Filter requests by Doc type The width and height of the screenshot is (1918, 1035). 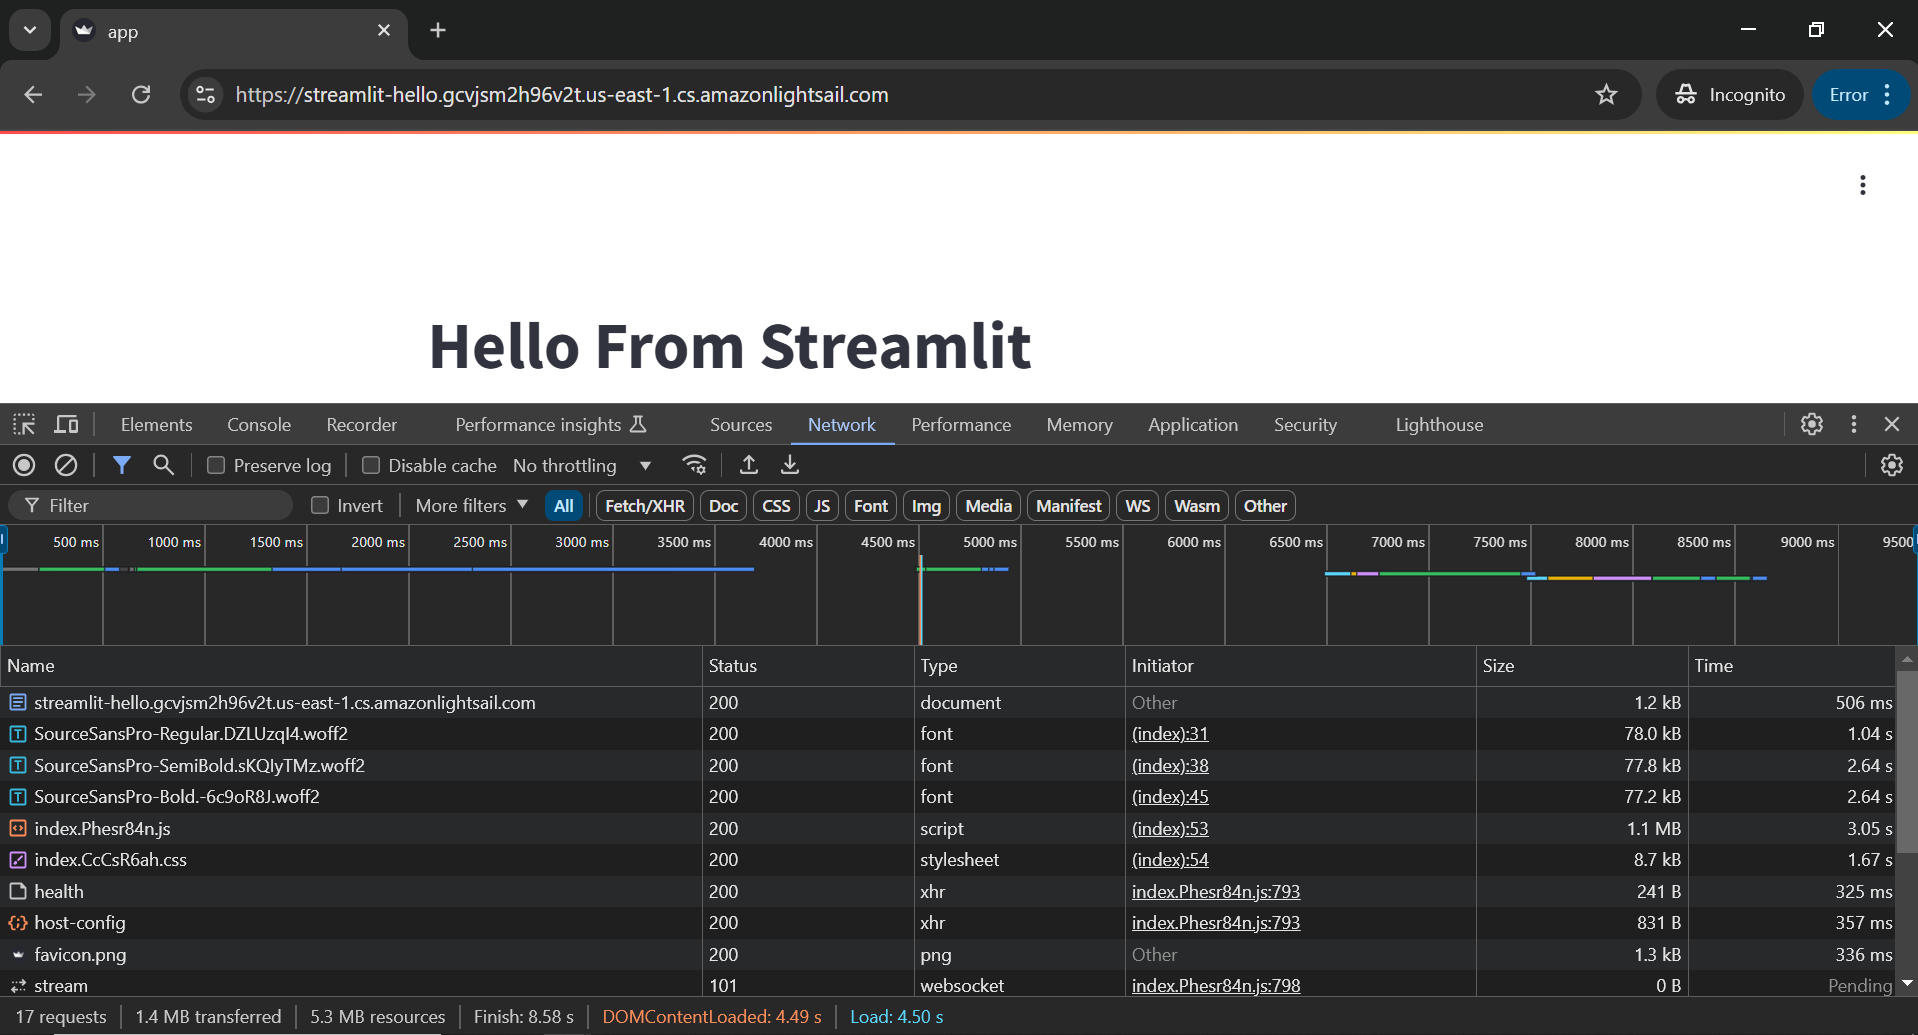tap(723, 506)
